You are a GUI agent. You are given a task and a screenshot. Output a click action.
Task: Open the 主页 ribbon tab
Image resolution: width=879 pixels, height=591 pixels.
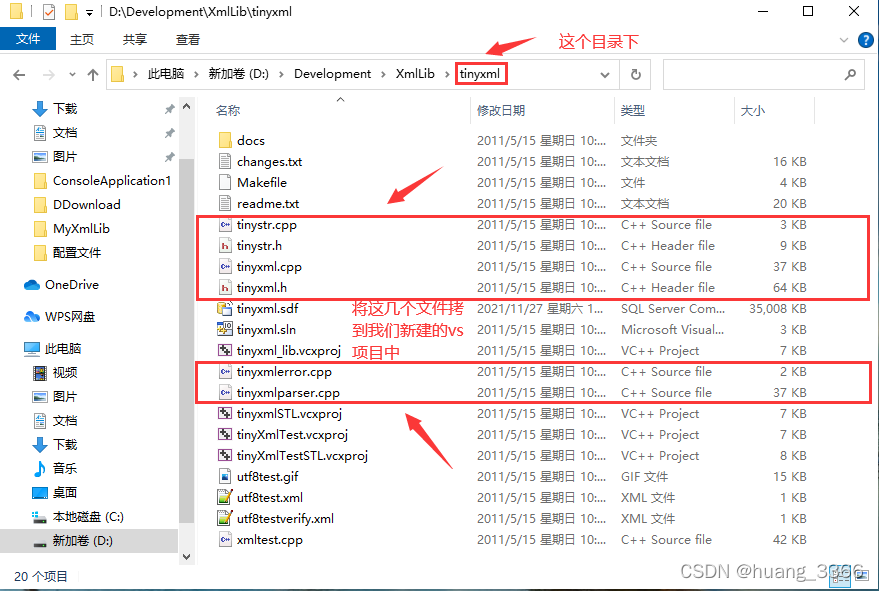pos(82,40)
